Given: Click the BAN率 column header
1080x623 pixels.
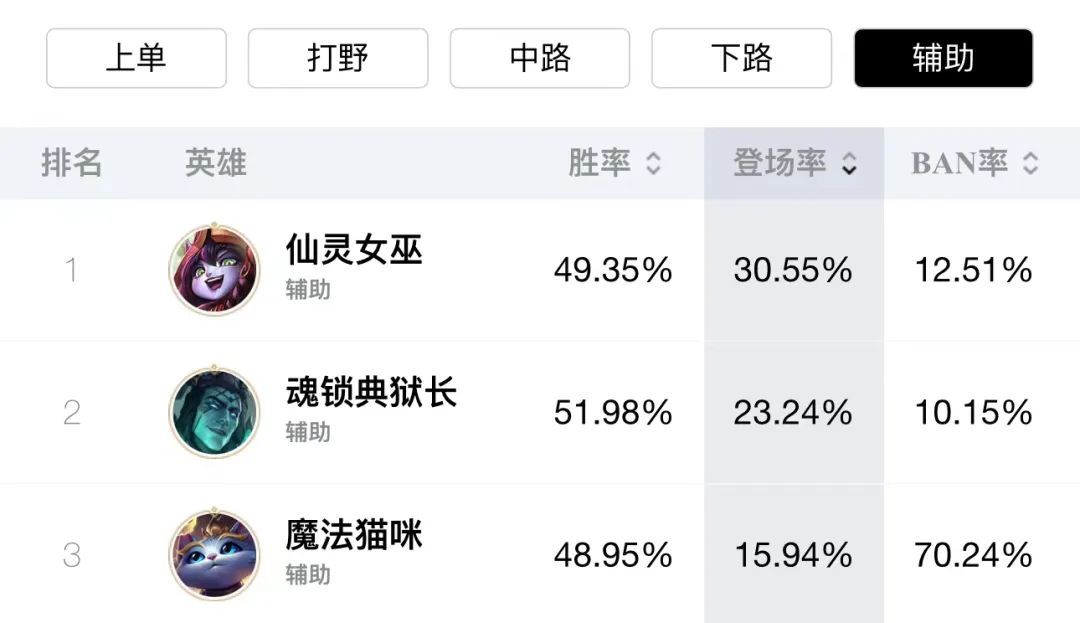Looking at the screenshot, I should click(959, 163).
